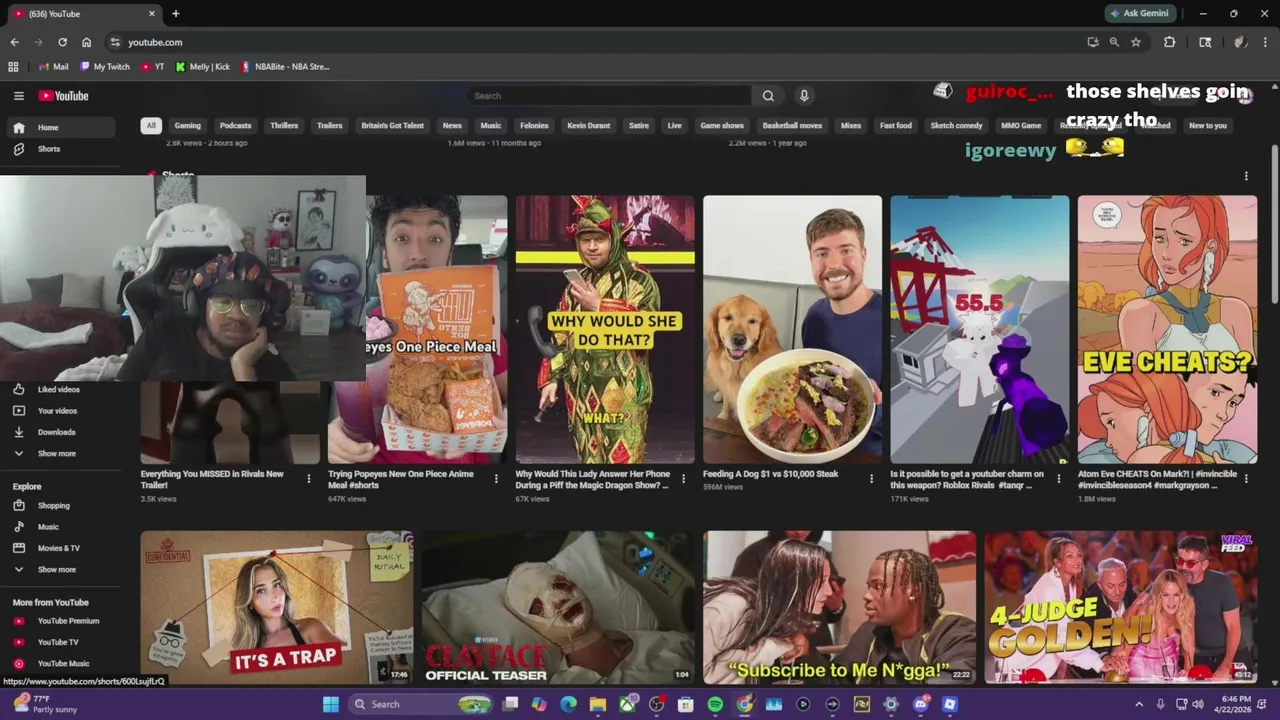Select the Podcasts filter chip
The height and width of the screenshot is (720, 1280).
tap(236, 126)
